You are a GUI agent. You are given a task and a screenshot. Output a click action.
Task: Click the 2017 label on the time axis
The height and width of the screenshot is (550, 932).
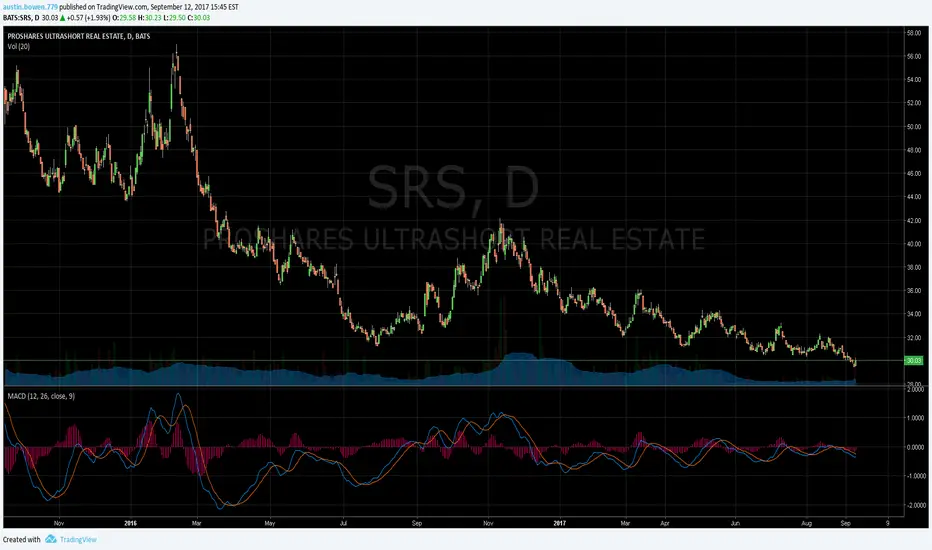[559, 523]
